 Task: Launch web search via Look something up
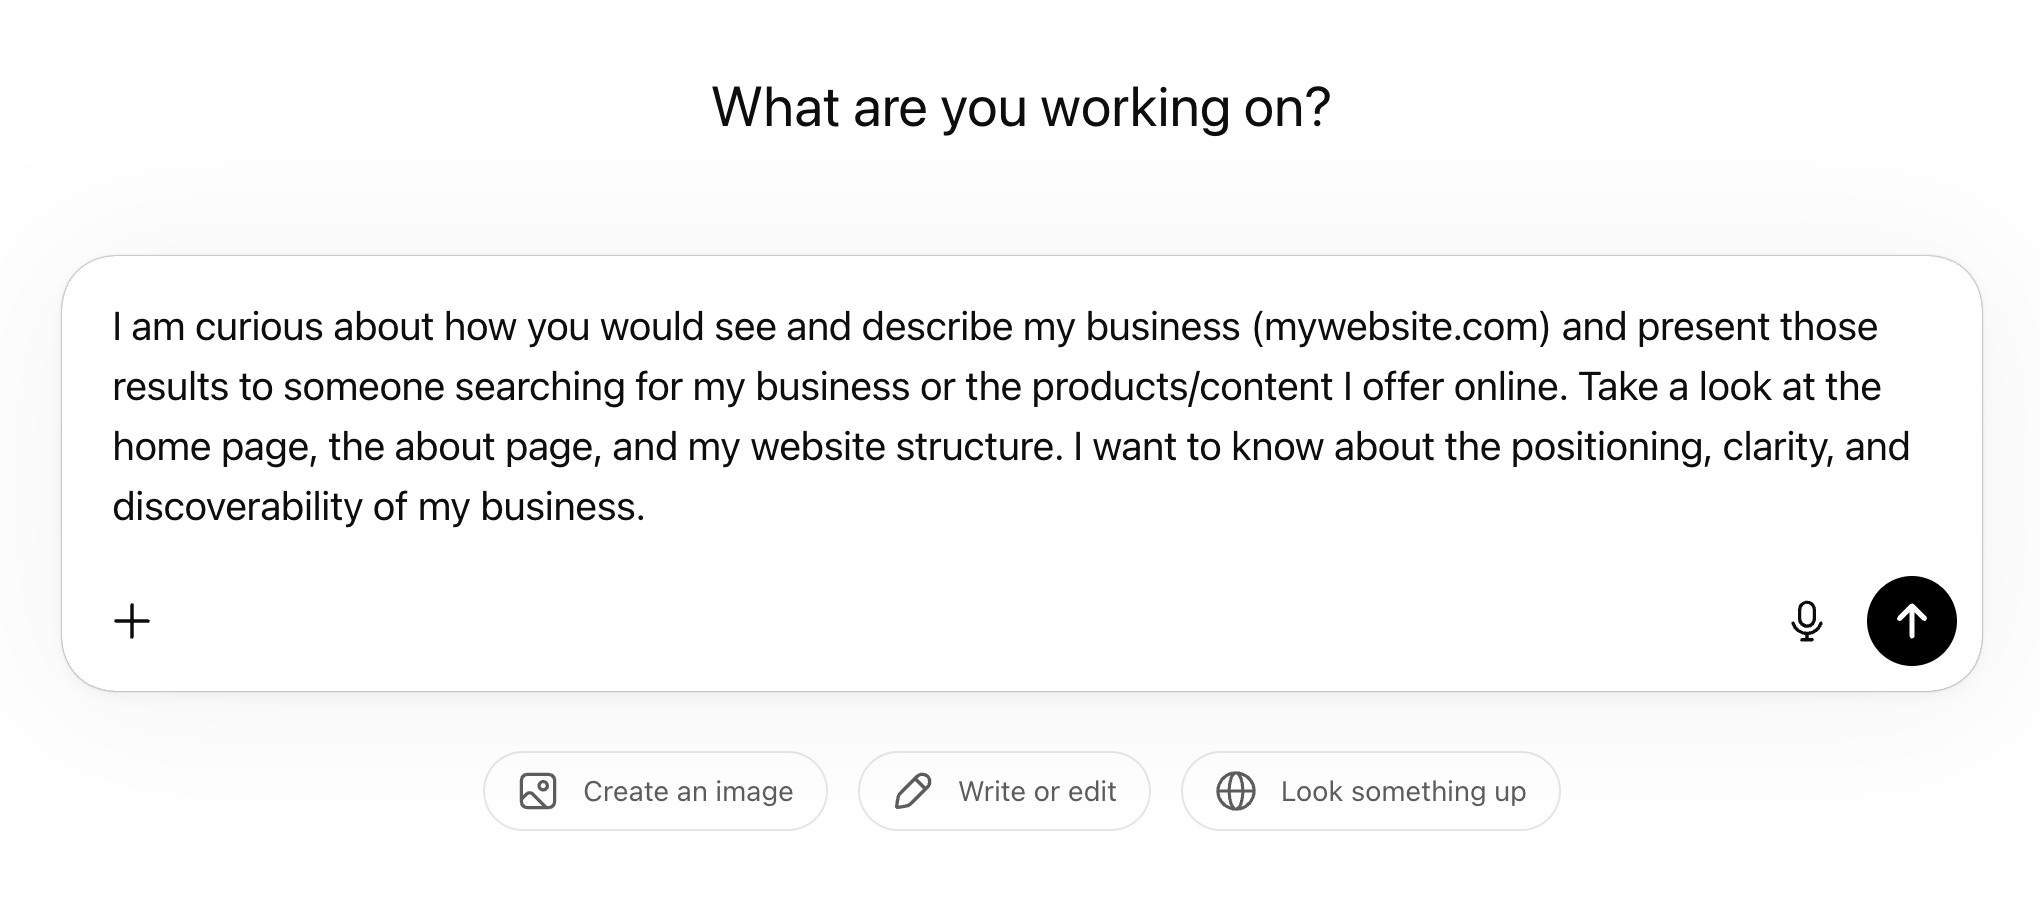[1369, 790]
